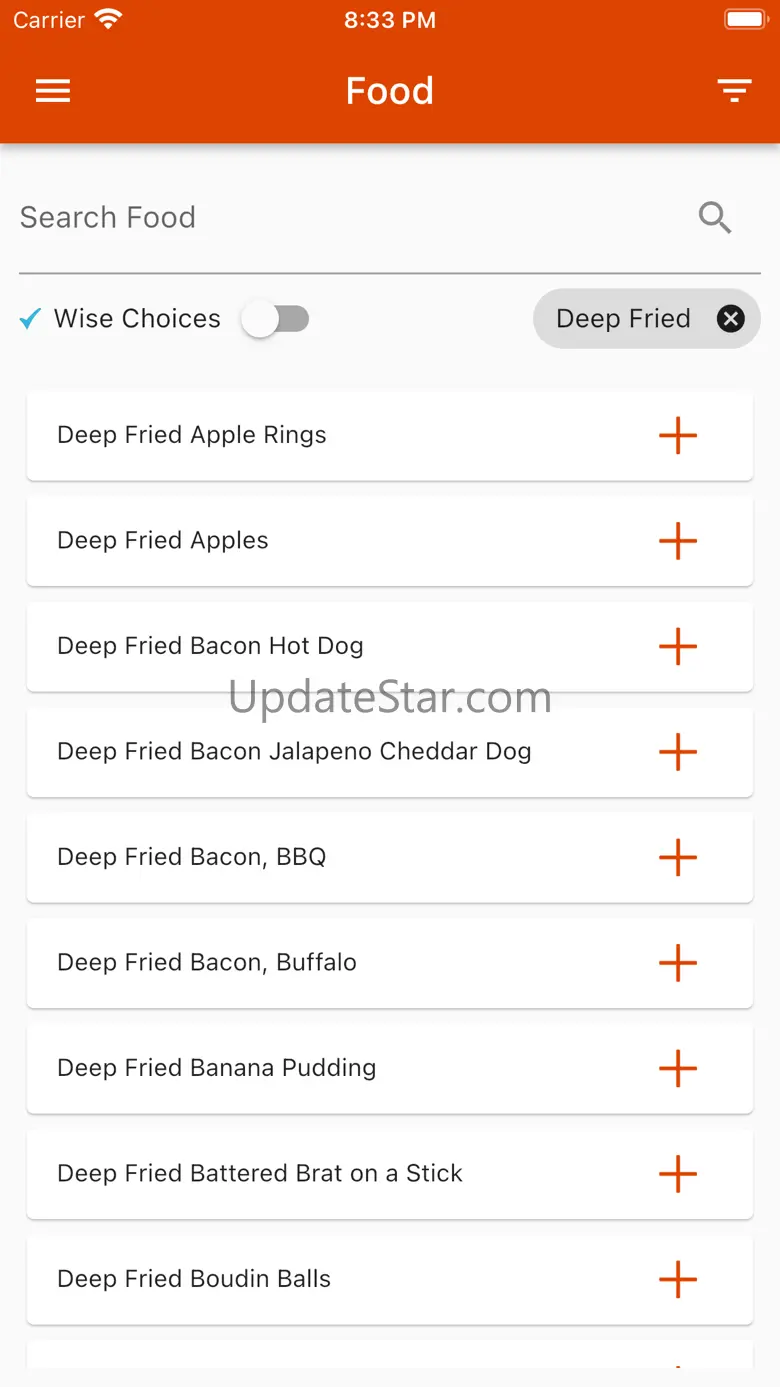Open the hamburger navigation menu

point(53,91)
